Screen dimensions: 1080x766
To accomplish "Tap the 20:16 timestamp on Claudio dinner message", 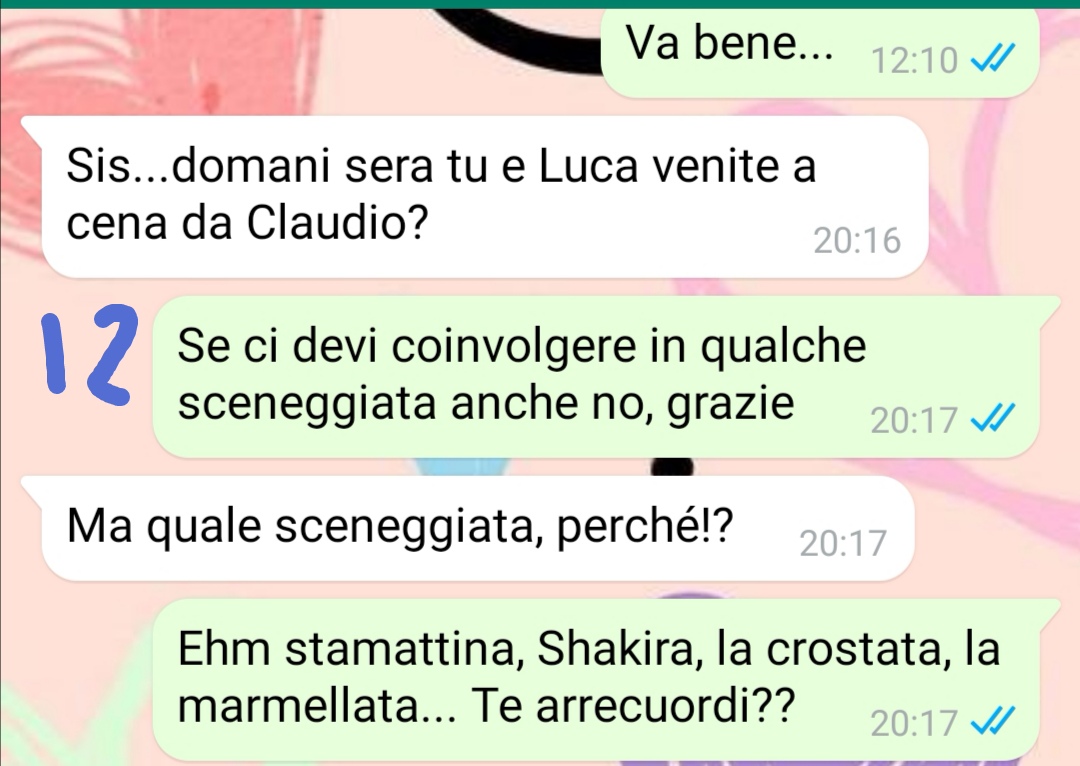I will coord(857,241).
